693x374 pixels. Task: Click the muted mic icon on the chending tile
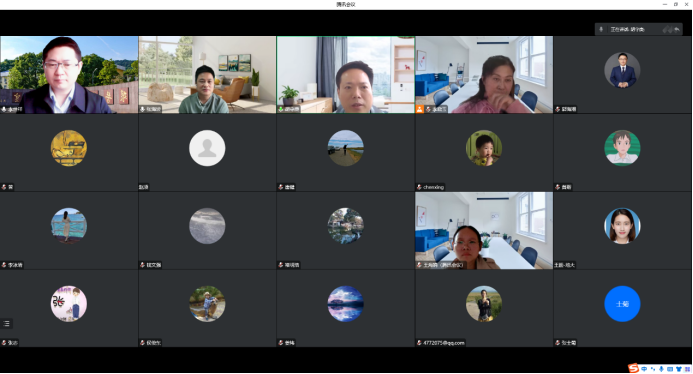coord(419,187)
